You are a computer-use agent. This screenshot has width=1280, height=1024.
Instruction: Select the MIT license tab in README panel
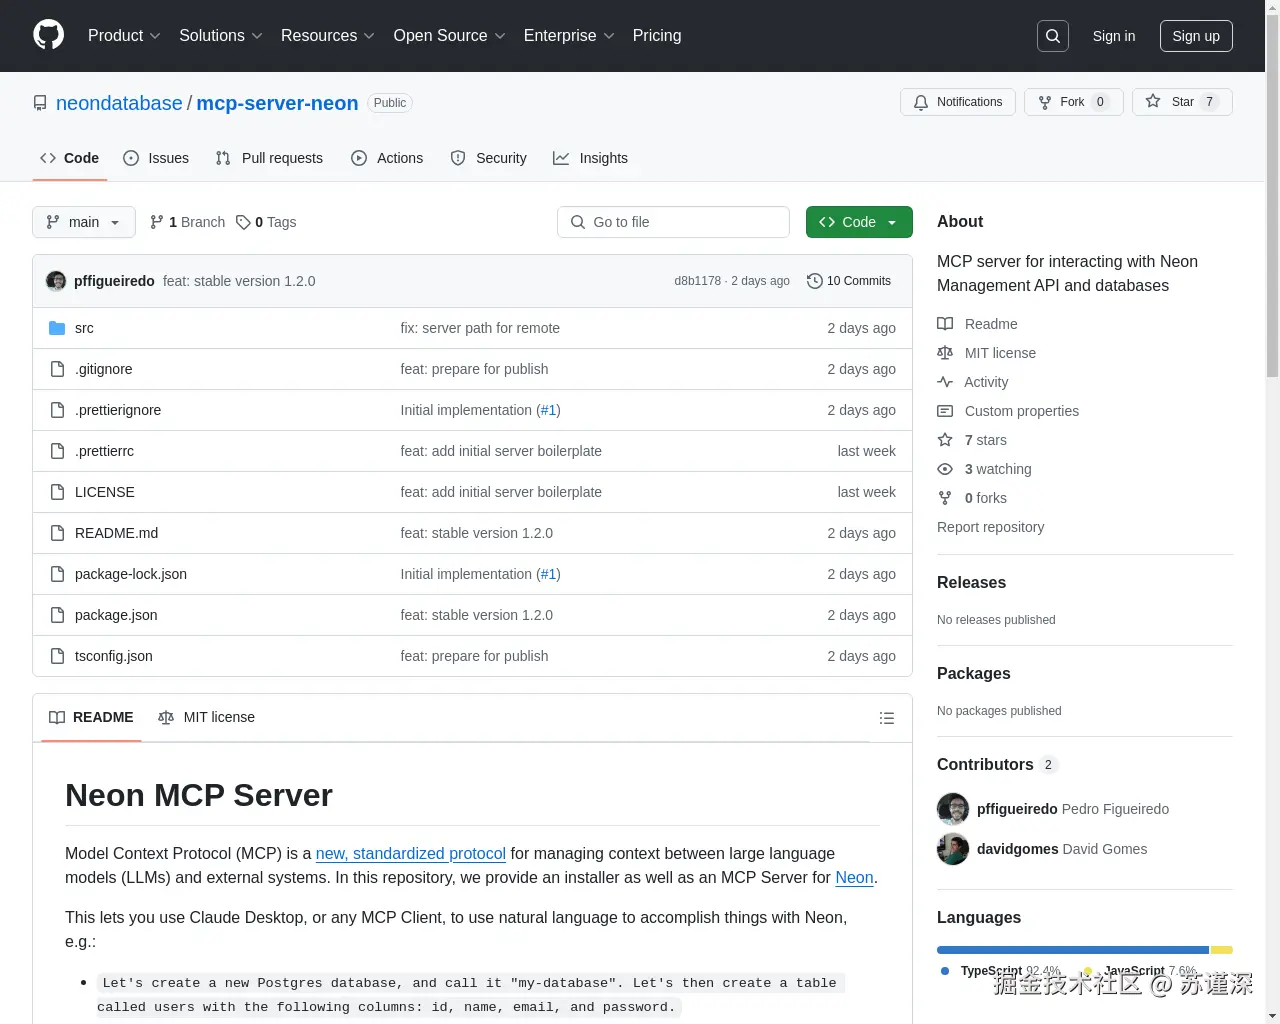pyautogui.click(x=206, y=717)
